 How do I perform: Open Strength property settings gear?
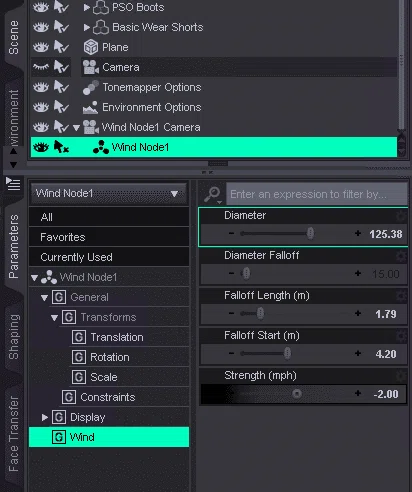click(401, 376)
